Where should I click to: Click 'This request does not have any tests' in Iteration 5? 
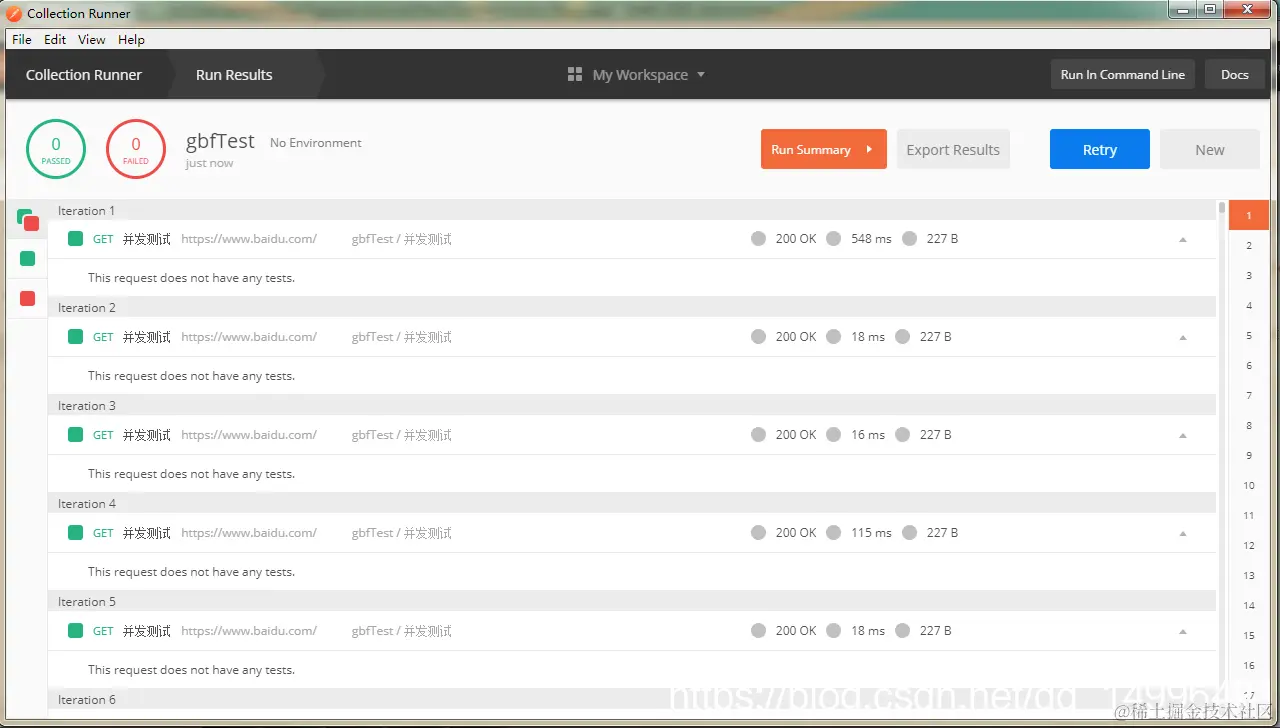pos(191,670)
